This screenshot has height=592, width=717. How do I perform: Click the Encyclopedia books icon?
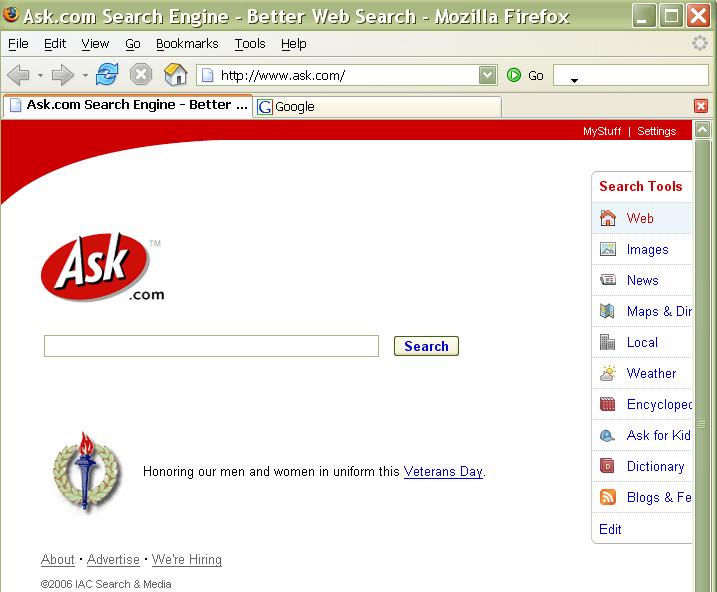tap(607, 404)
